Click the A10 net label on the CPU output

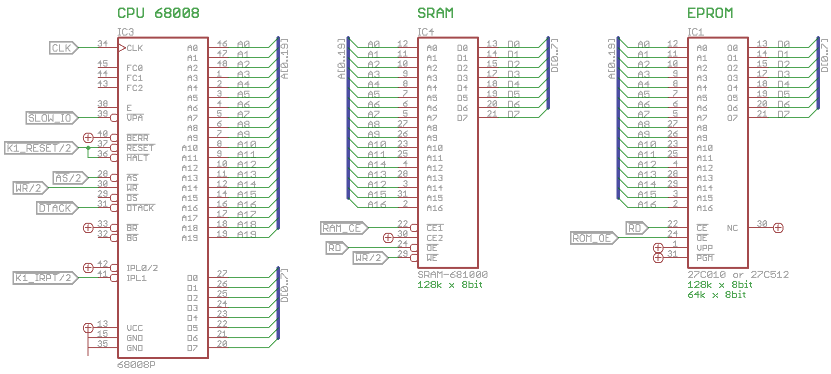(x=246, y=144)
